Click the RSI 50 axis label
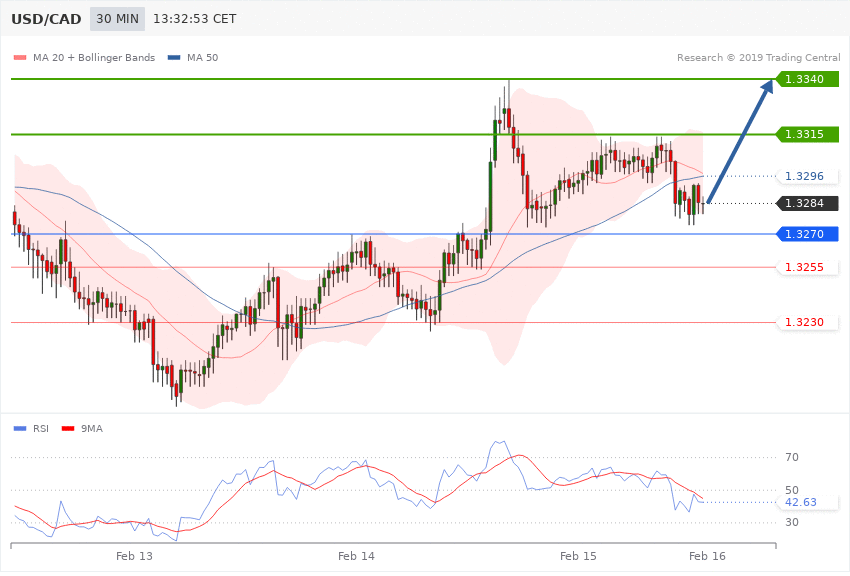This screenshot has height=576, width=850. [x=791, y=490]
